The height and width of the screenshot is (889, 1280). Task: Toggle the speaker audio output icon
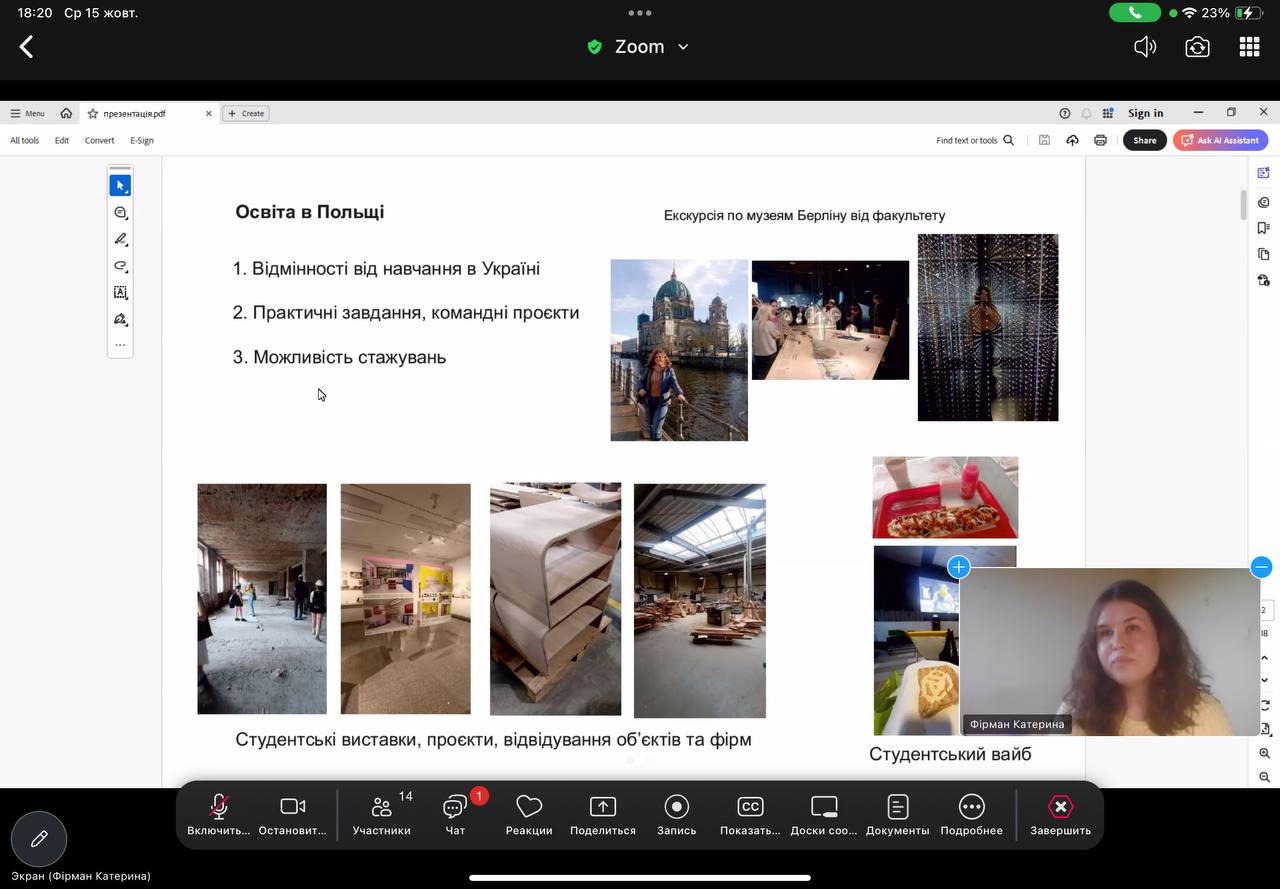[1145, 47]
